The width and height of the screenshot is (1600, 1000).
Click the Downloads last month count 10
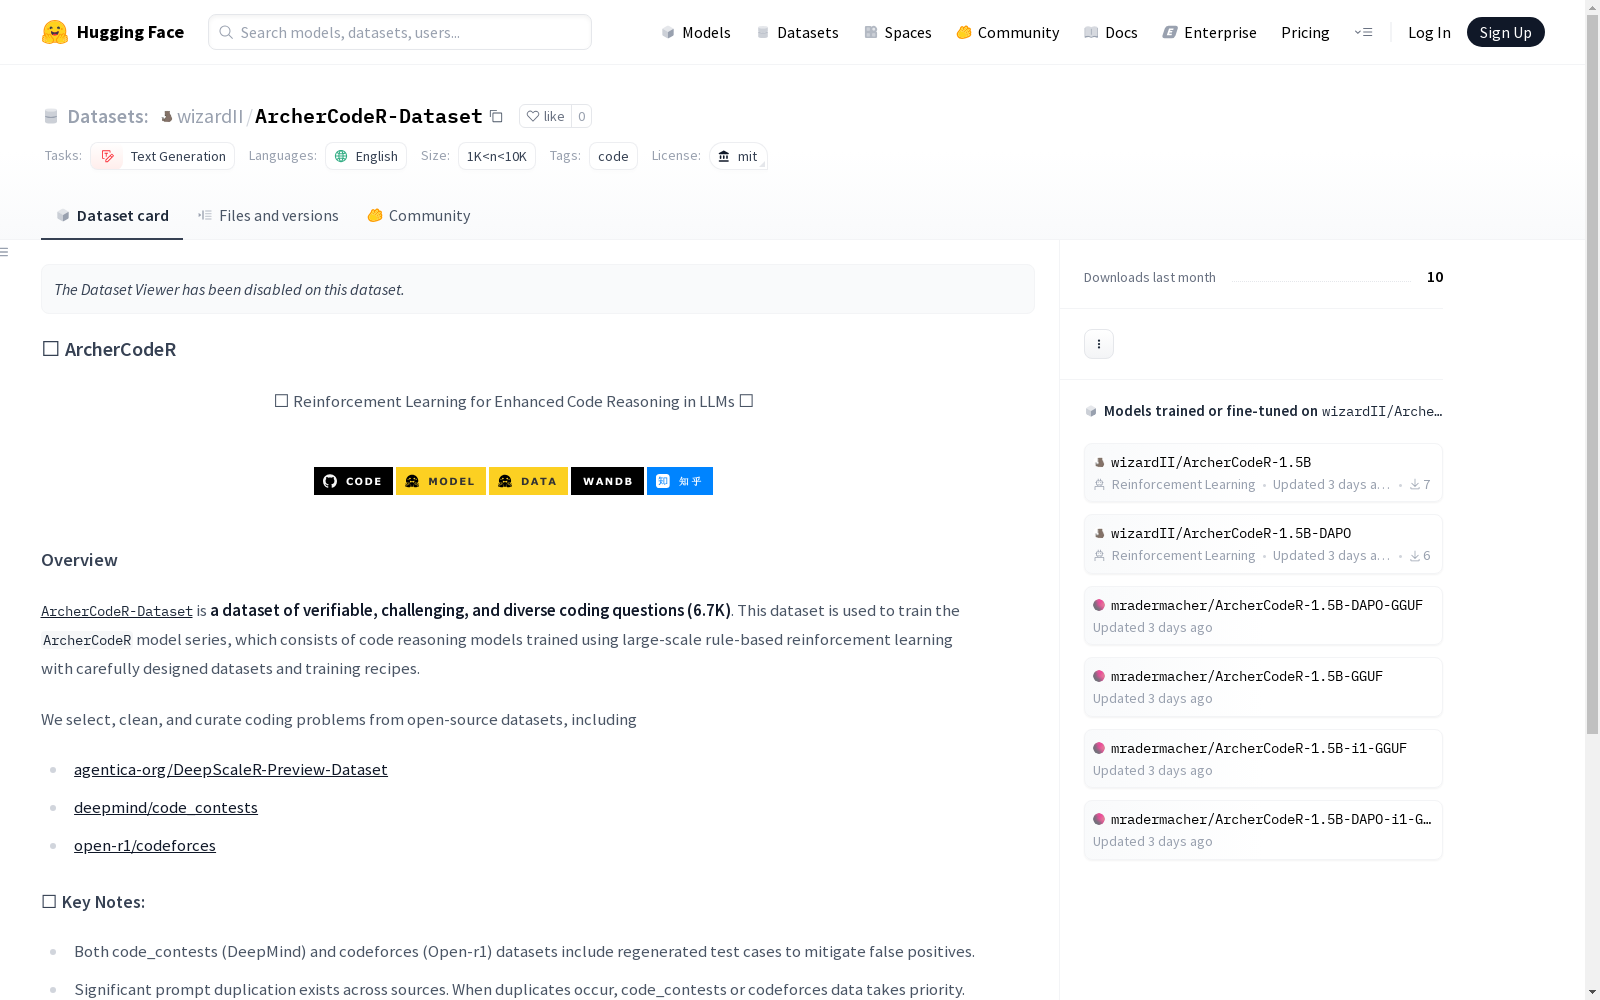coord(1435,277)
